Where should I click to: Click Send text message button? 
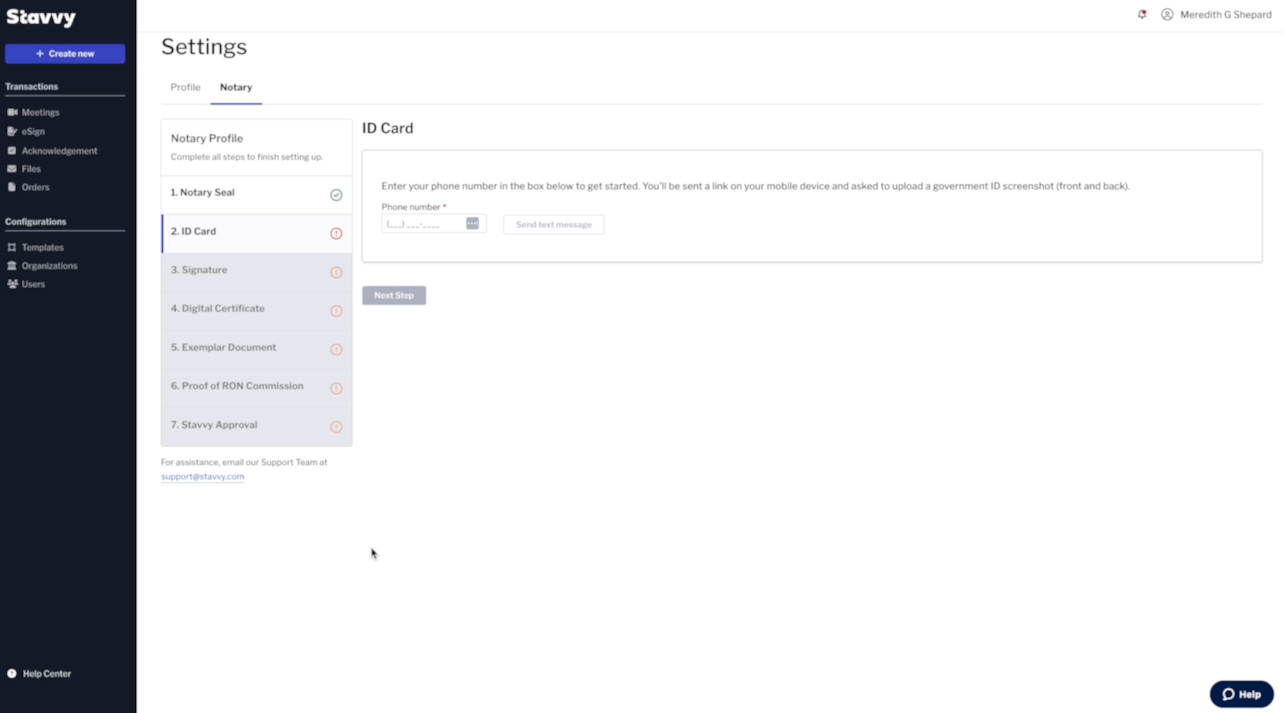pos(554,225)
